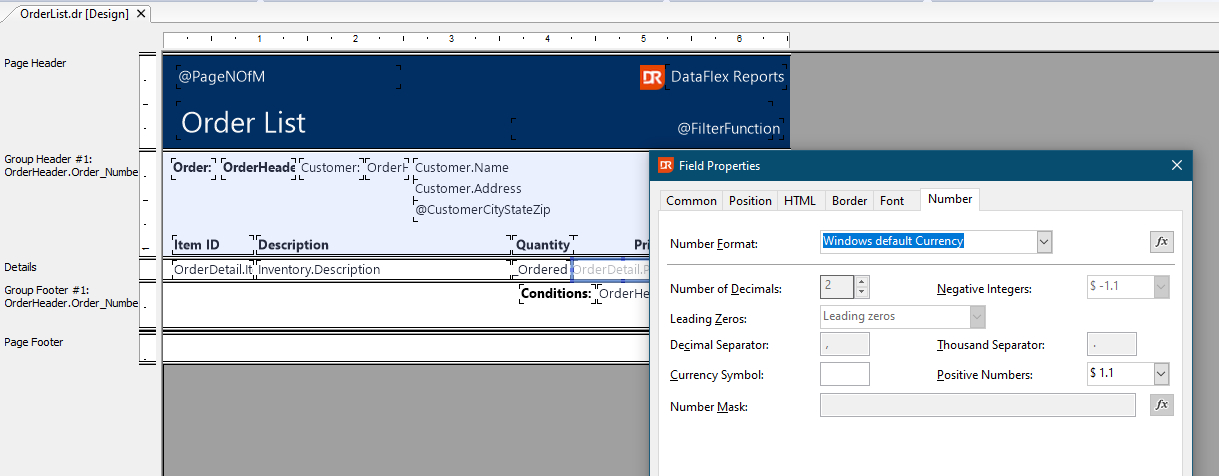
Task: Increase Number of Decimals with up arrow
Action: [862, 282]
